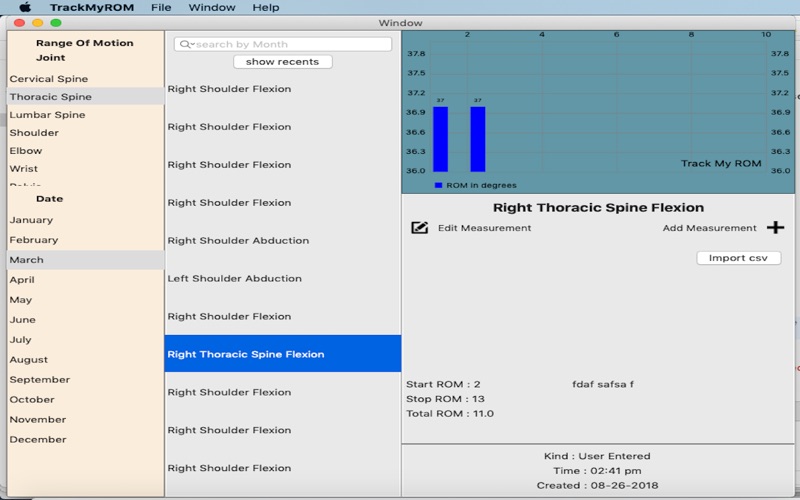Click the second blue chart bar
This screenshot has width=800, height=500.
tap(478, 139)
